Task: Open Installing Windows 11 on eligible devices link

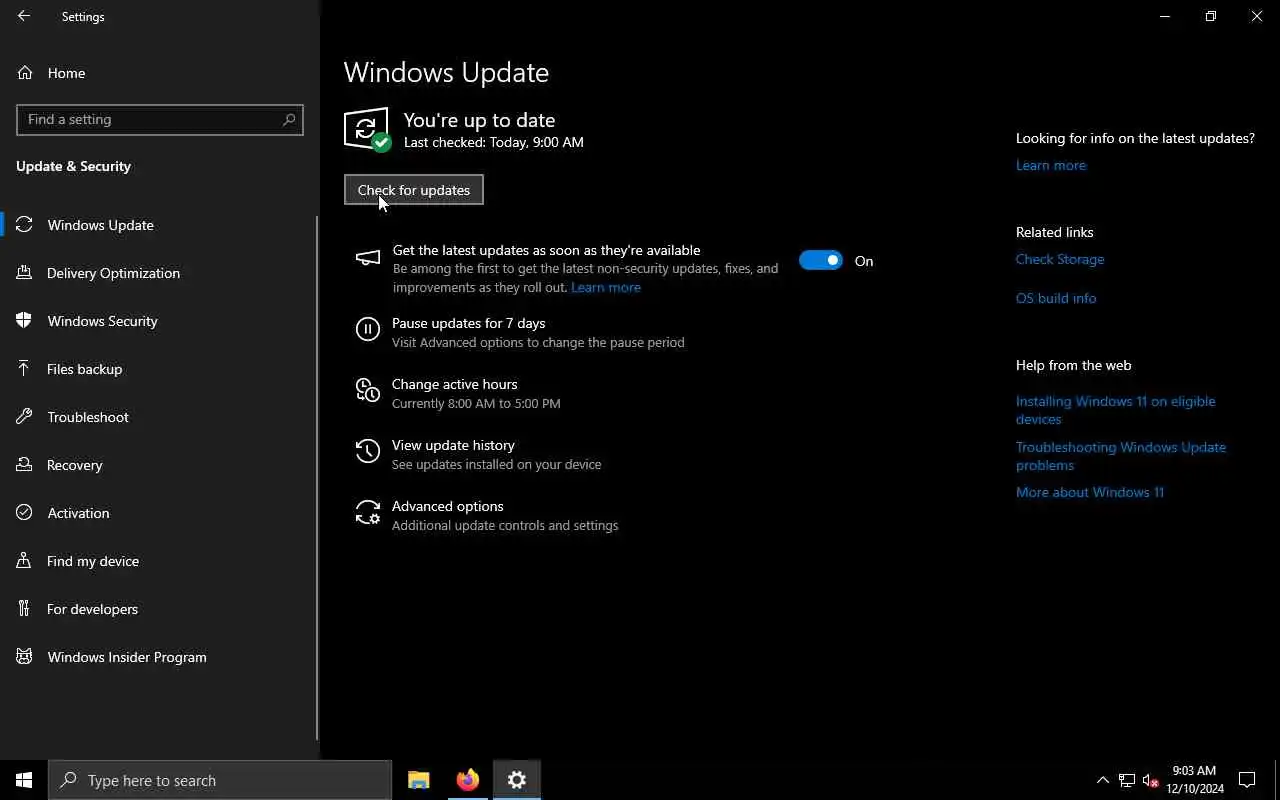Action: coord(1116,410)
